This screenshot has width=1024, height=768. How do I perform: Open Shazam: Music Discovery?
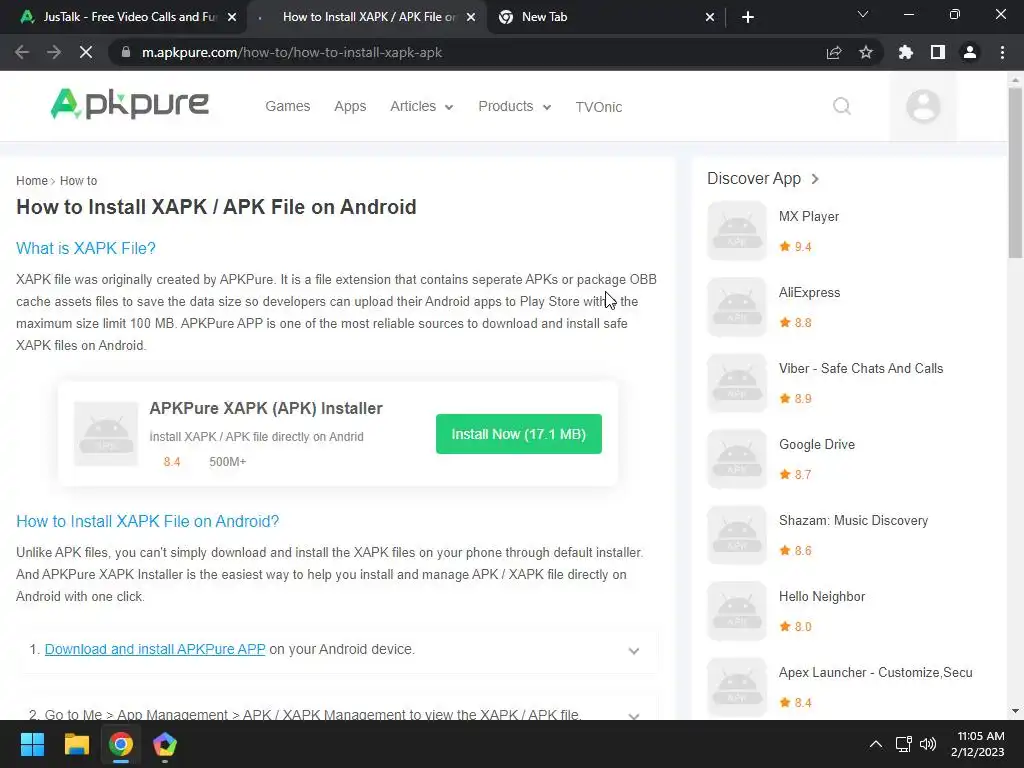[854, 520]
